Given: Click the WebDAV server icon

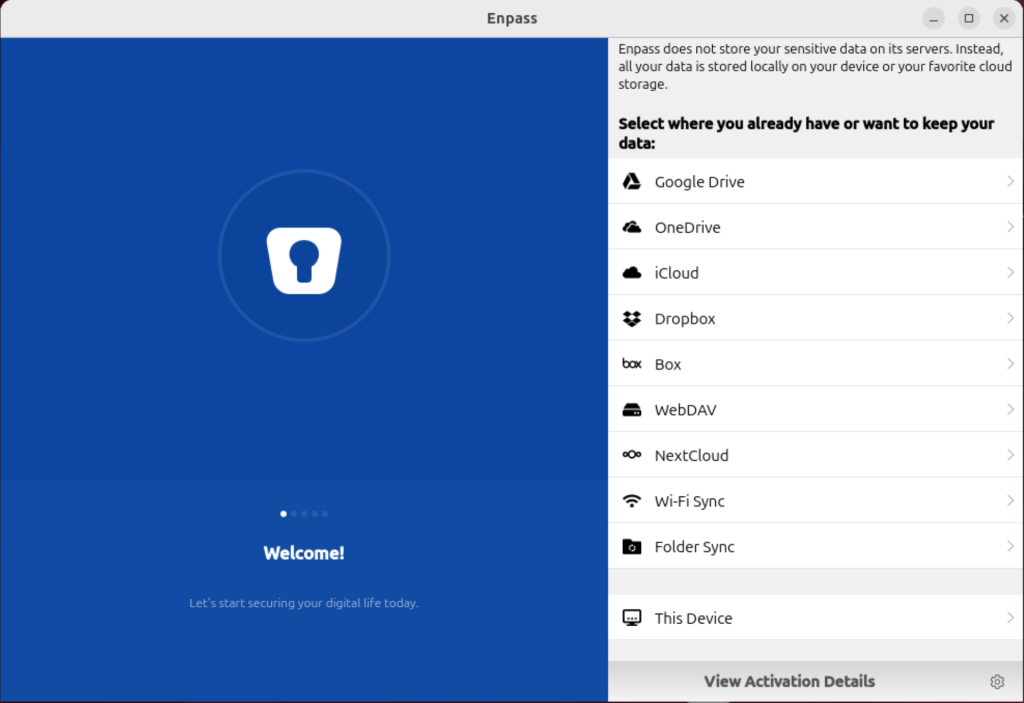Looking at the screenshot, I should 631,409.
